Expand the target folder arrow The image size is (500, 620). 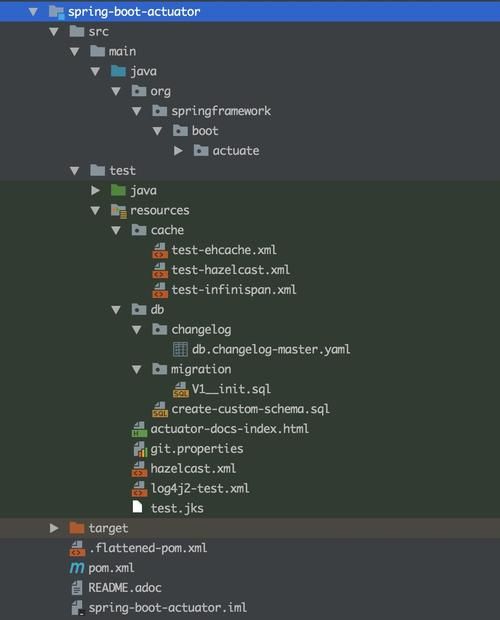54,528
